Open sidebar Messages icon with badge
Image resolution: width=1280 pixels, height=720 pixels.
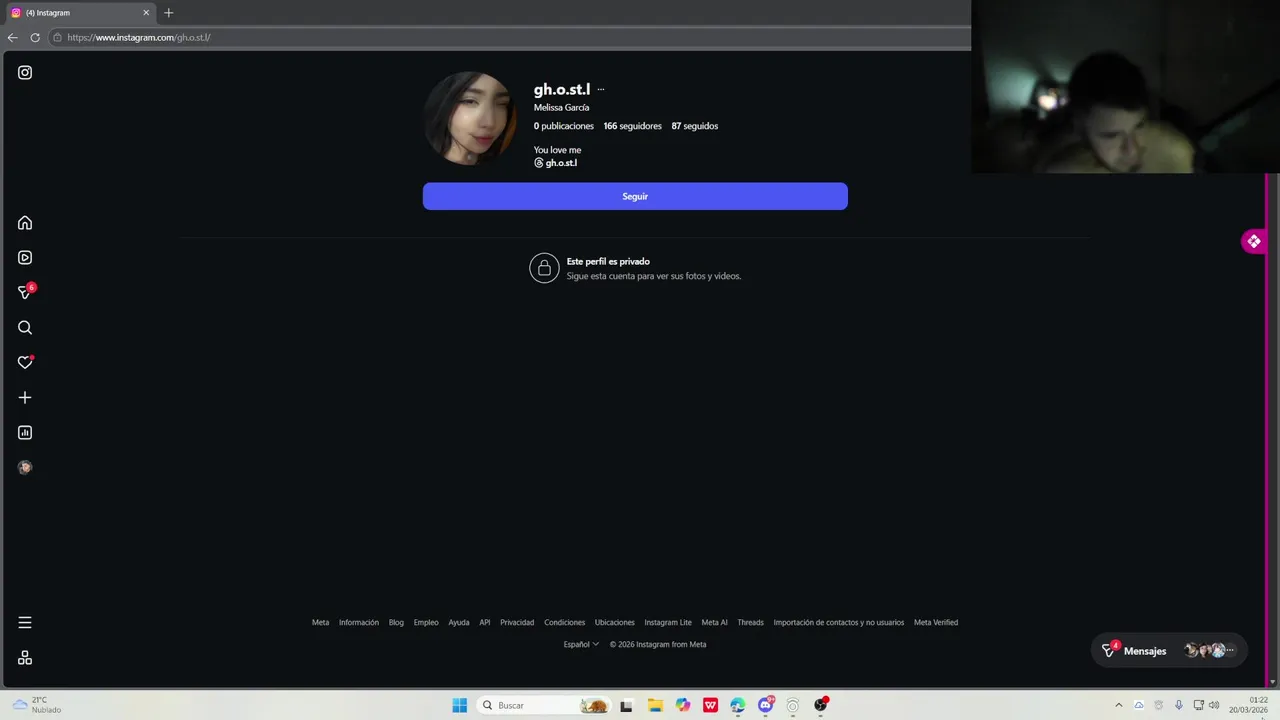tap(26, 292)
